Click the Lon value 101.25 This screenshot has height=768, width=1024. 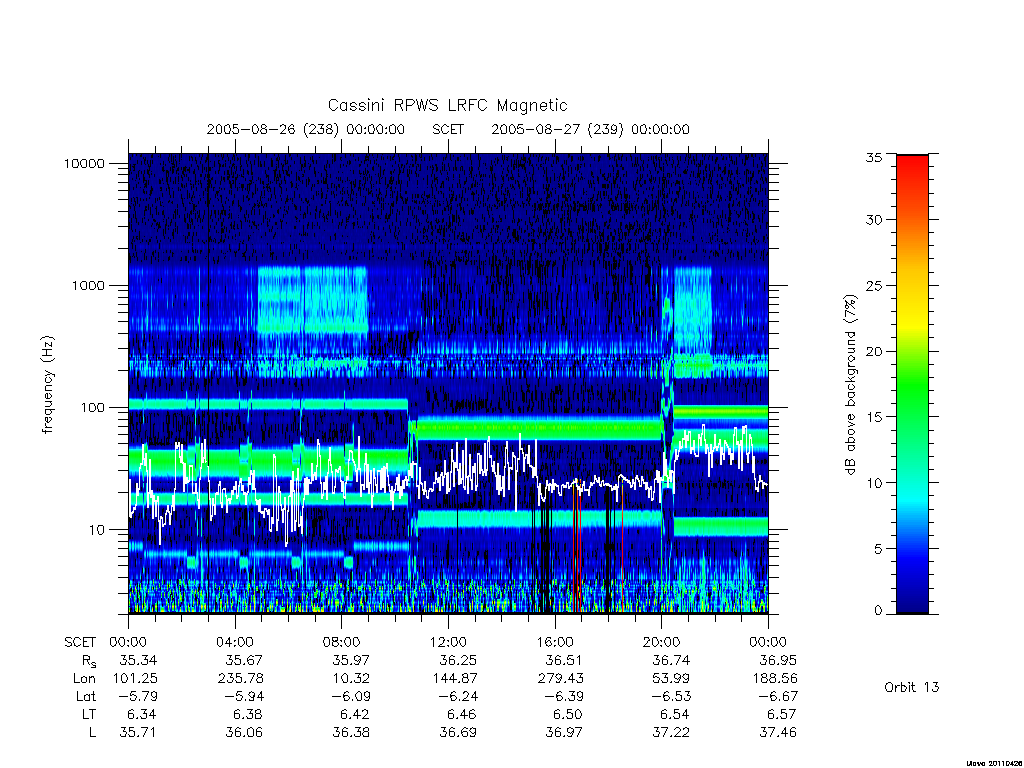point(135,679)
